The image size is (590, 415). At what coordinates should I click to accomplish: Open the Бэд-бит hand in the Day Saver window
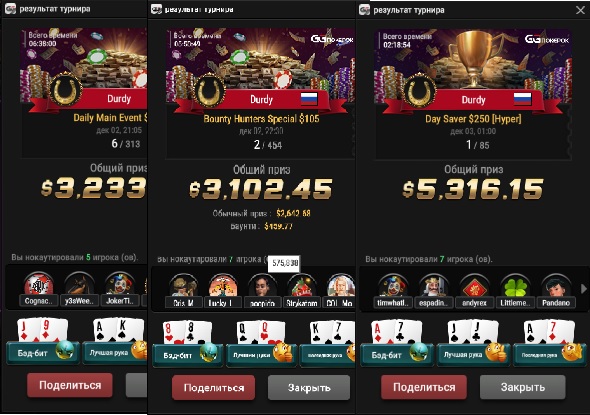coord(397,354)
